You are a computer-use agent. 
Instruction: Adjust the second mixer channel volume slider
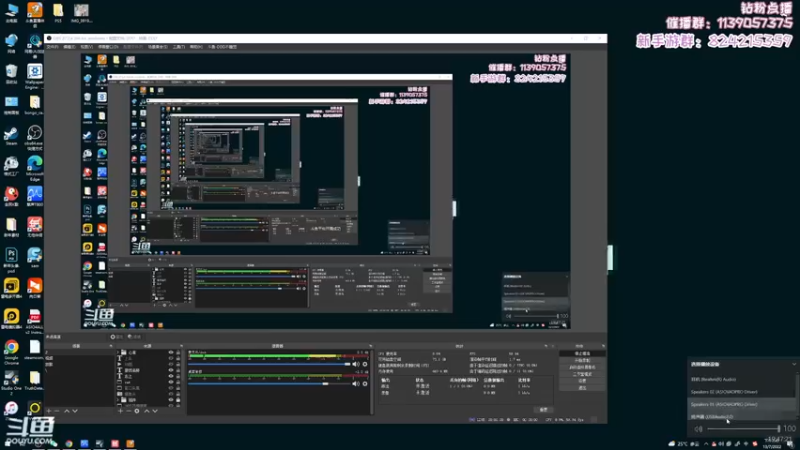pos(269,384)
